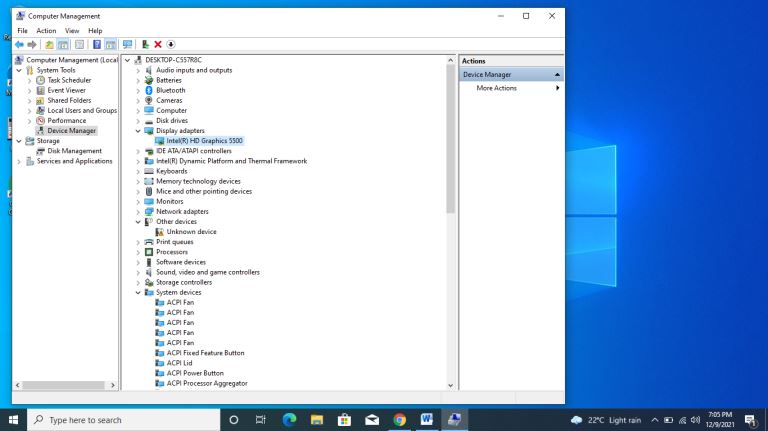Expand the Network adapters category
The width and height of the screenshot is (768, 431).
click(138, 212)
